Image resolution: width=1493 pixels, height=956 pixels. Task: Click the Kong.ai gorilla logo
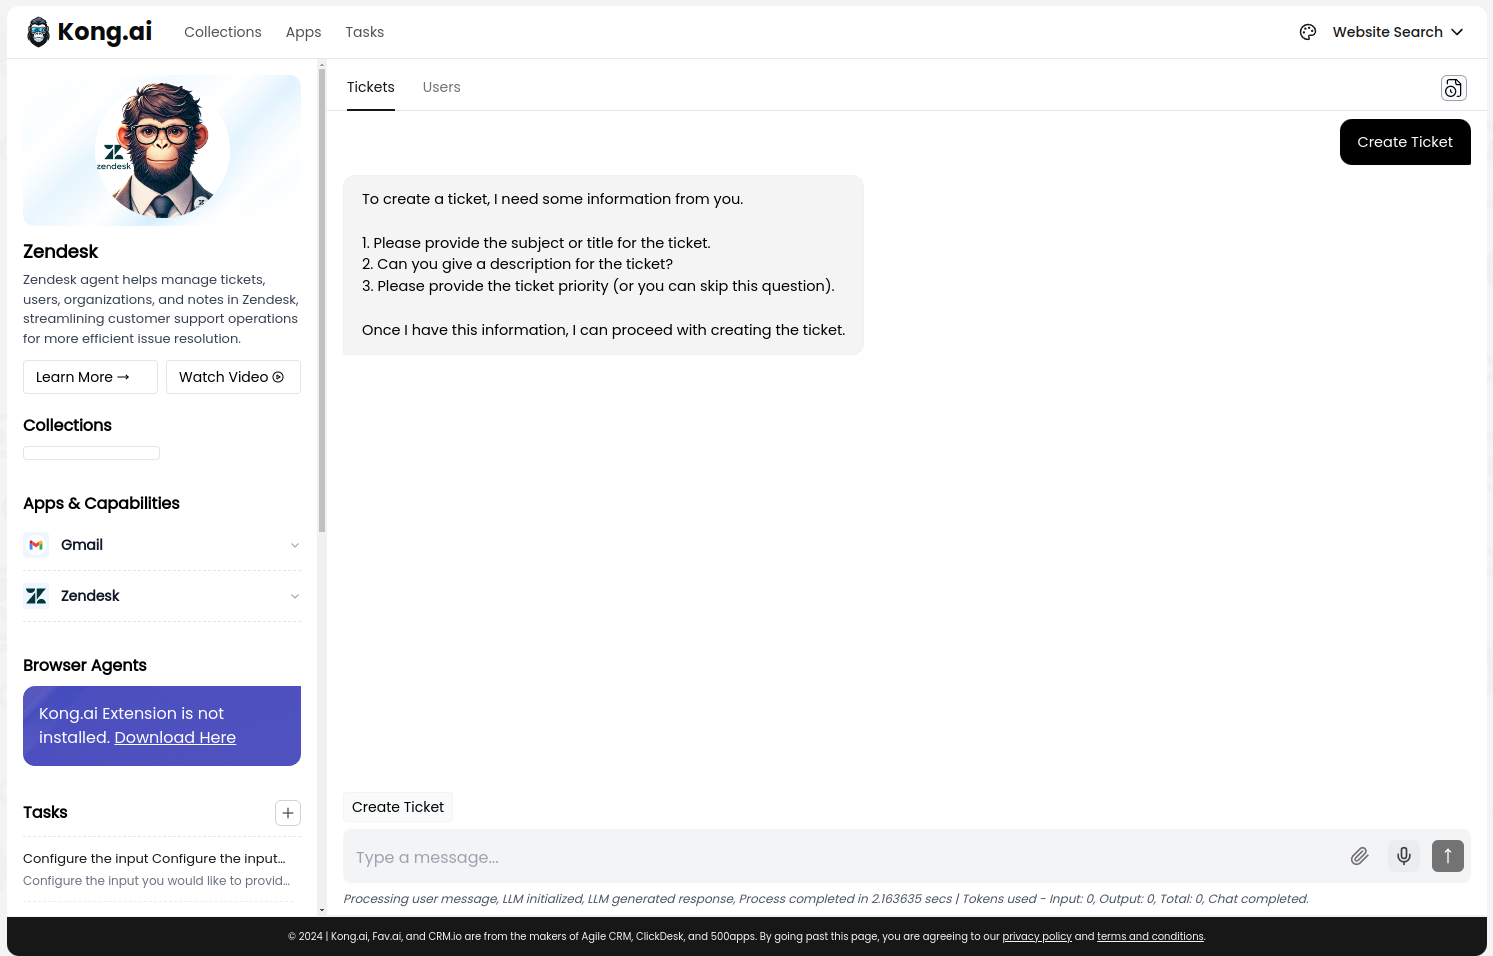38,32
